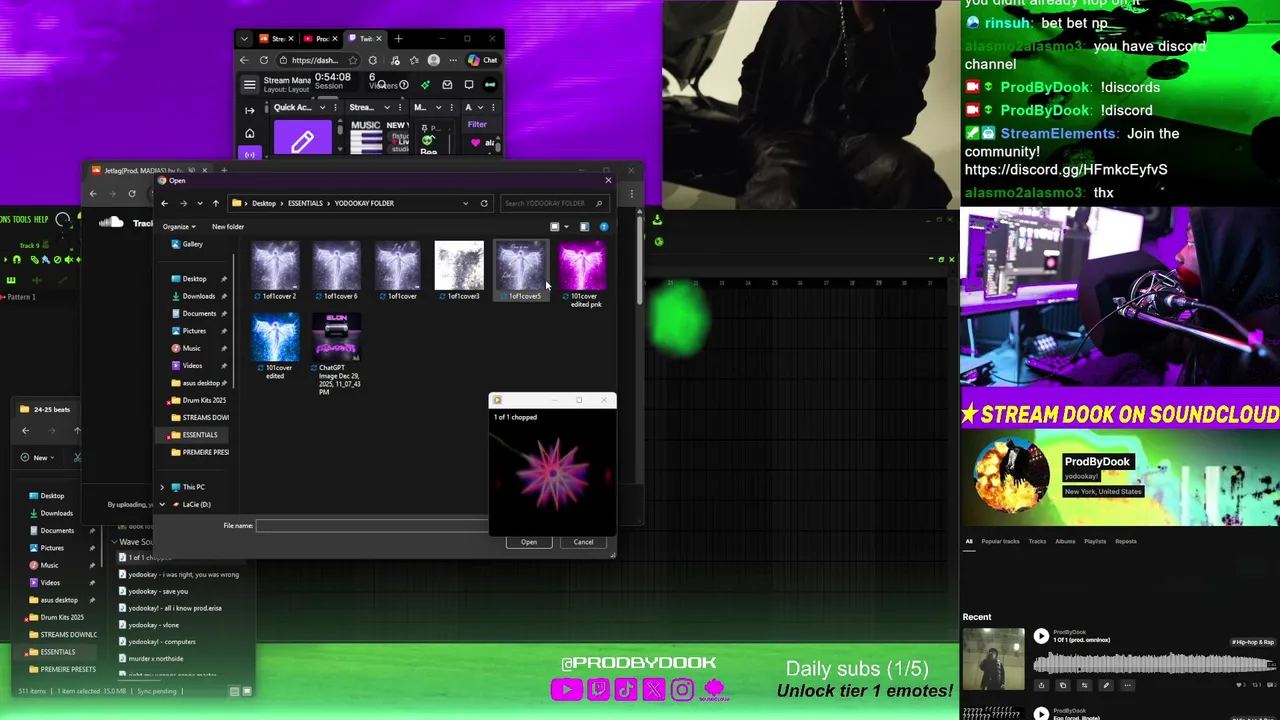This screenshot has height=720, width=1280.
Task: Expand the address bar path history
Action: coord(465,203)
